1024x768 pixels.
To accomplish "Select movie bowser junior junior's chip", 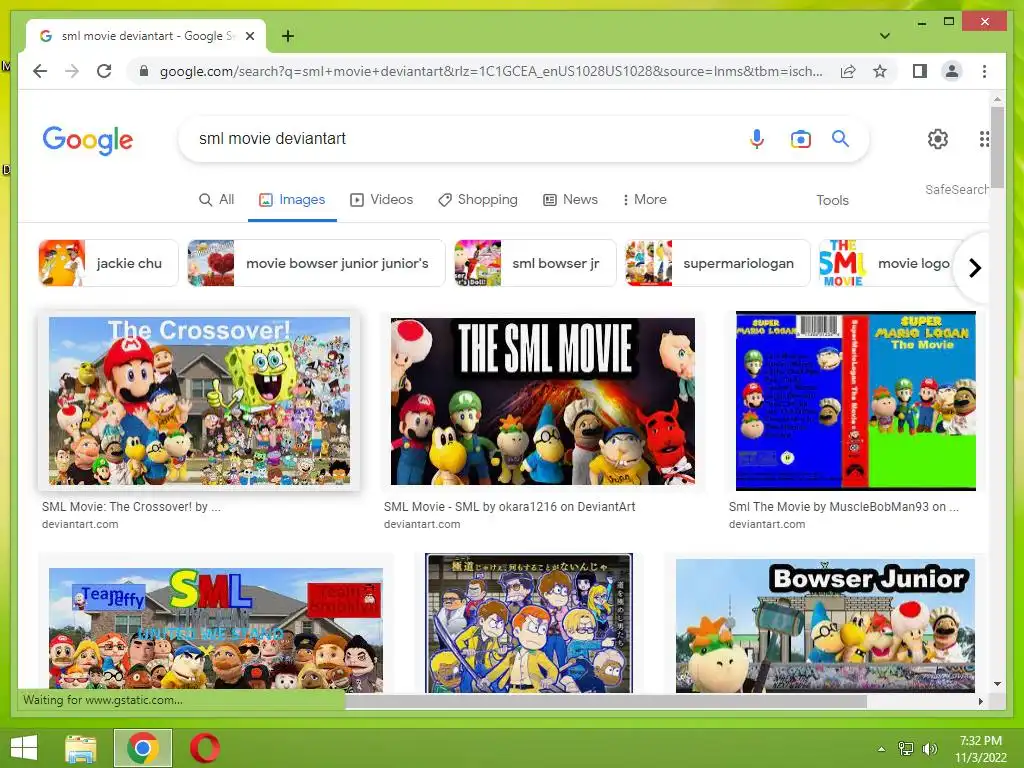I will pos(316,263).
